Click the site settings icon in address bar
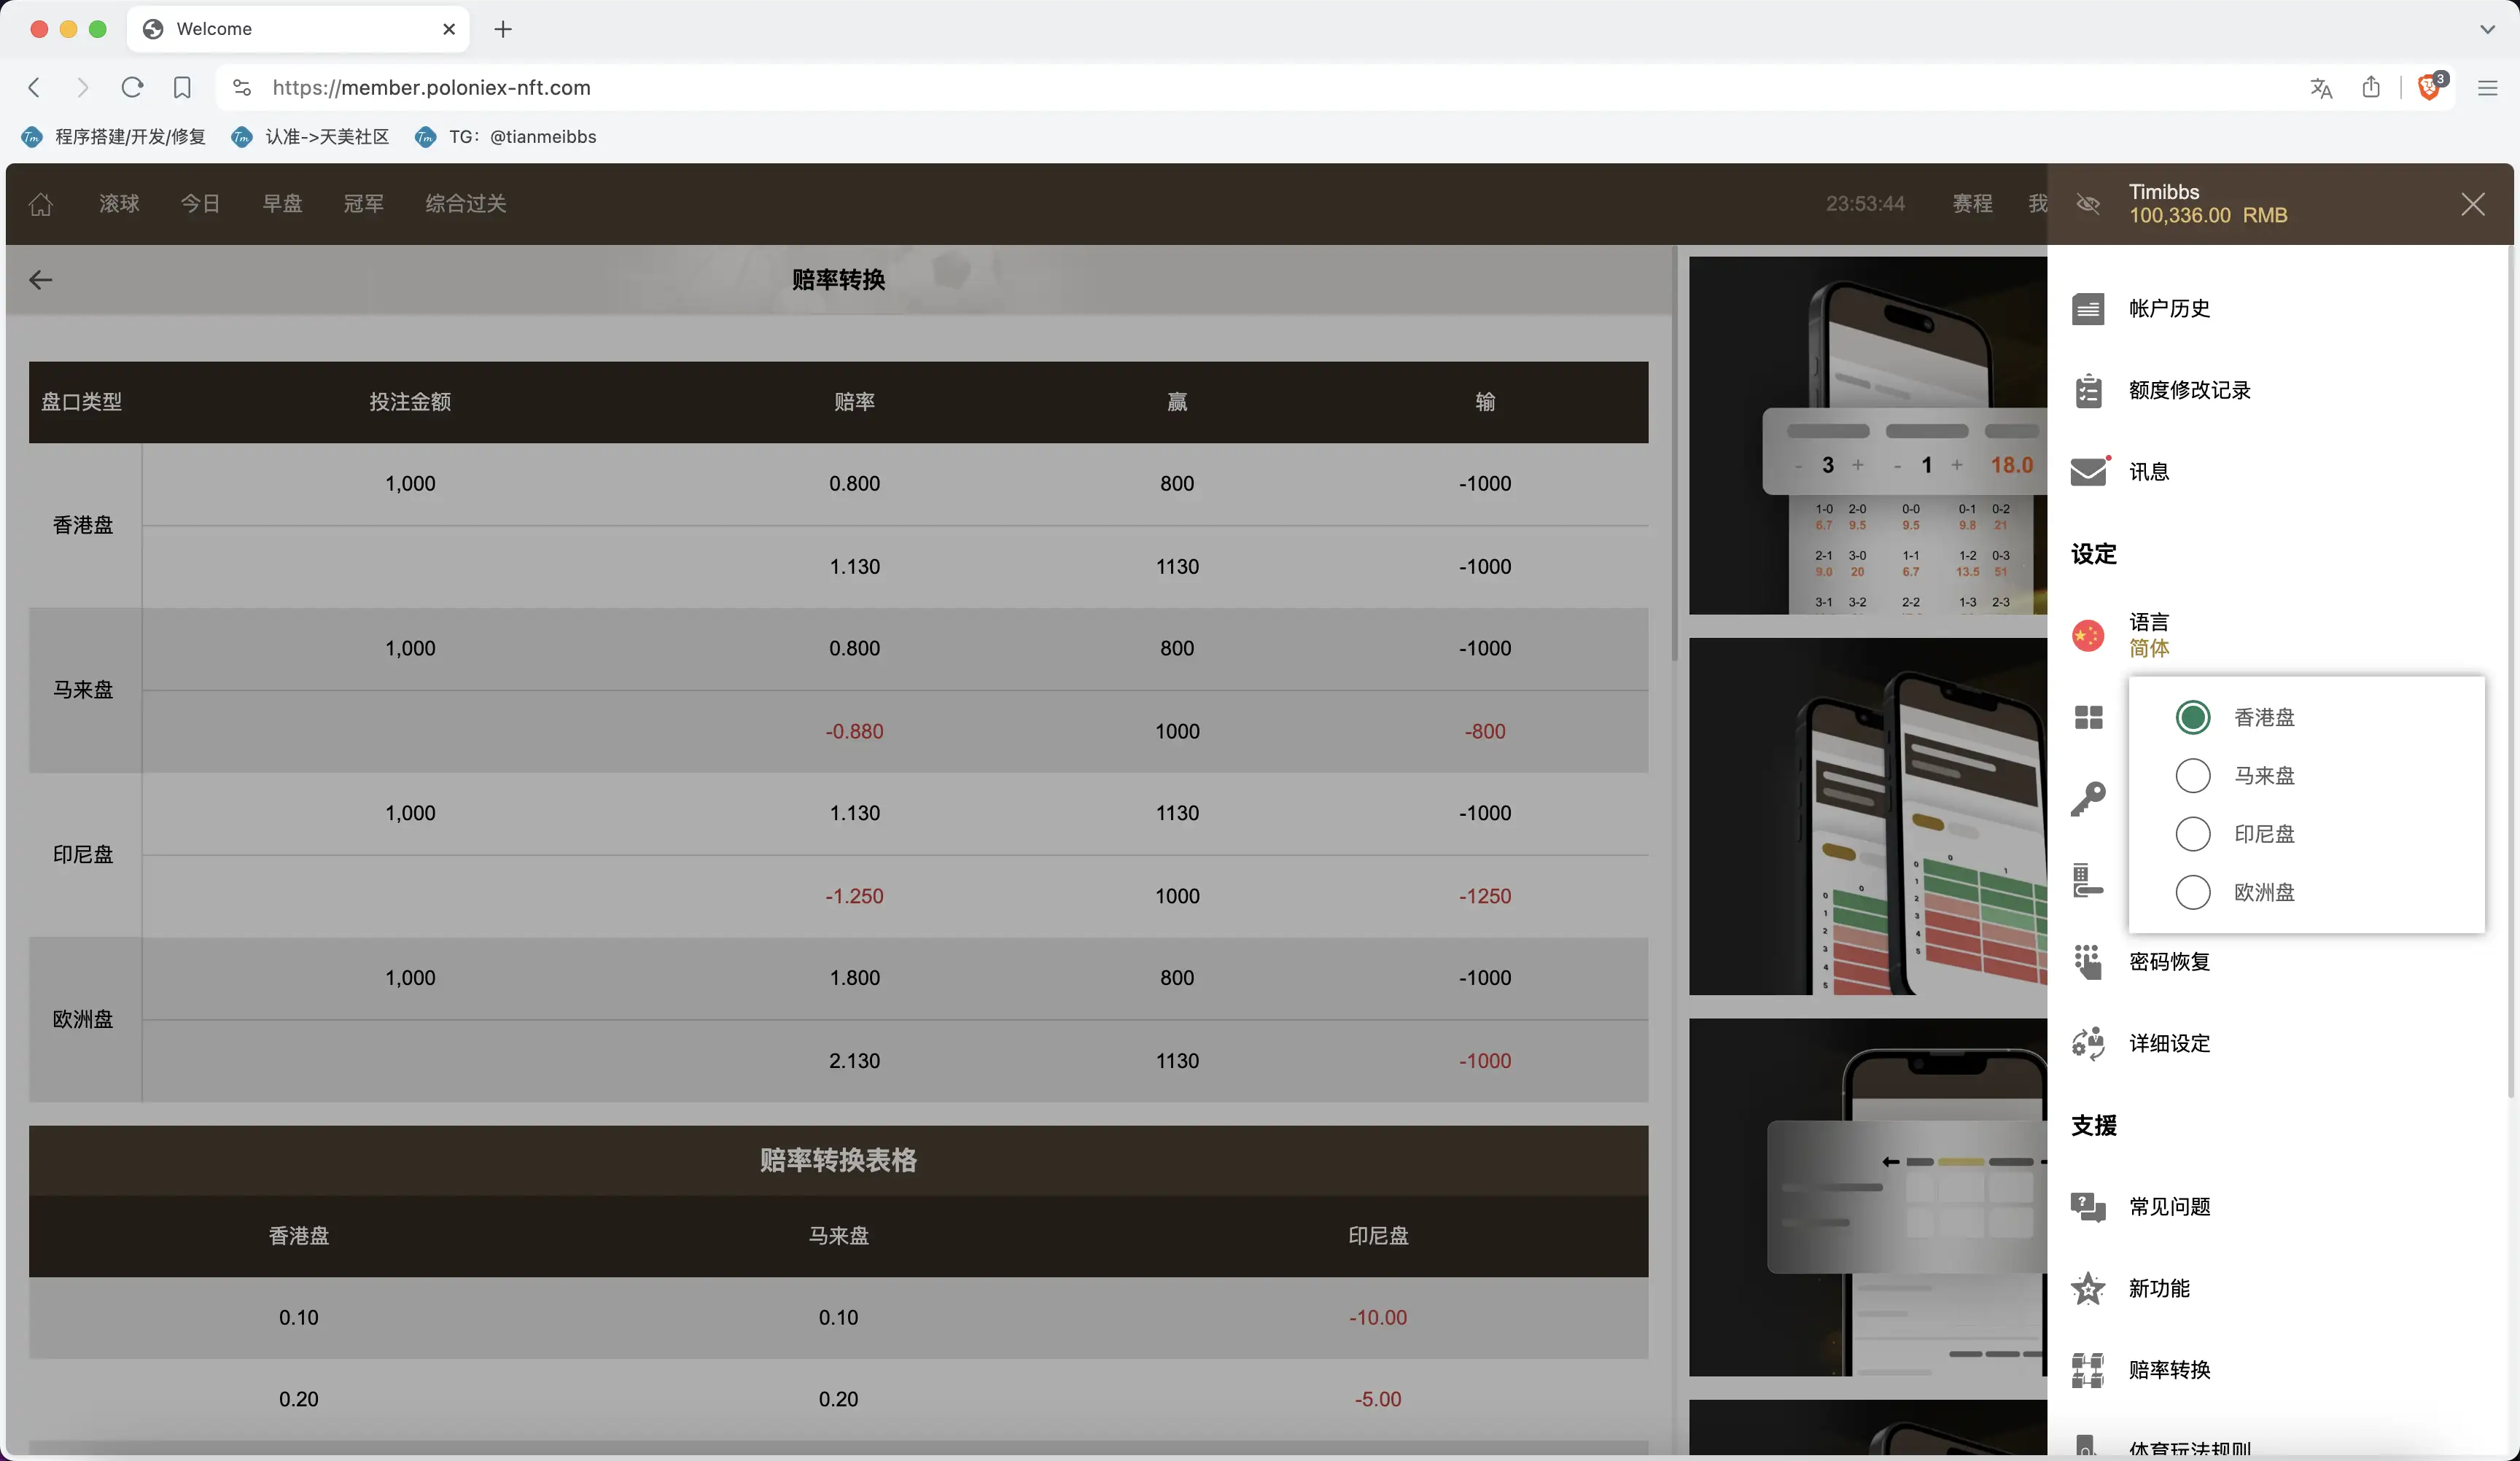The image size is (2520, 1461). click(242, 88)
